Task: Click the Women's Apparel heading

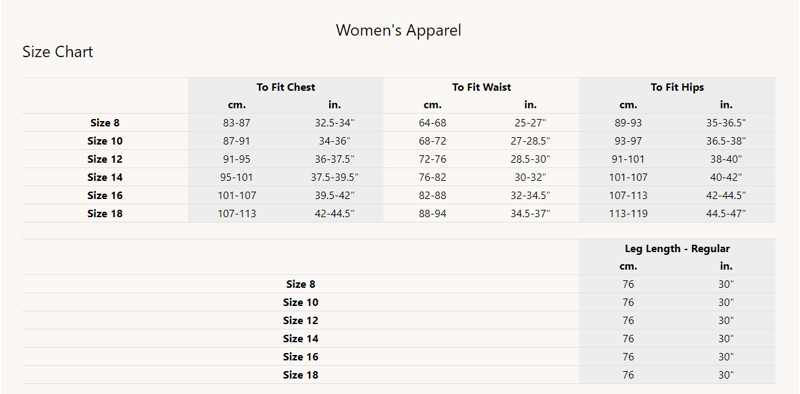Action: (398, 30)
